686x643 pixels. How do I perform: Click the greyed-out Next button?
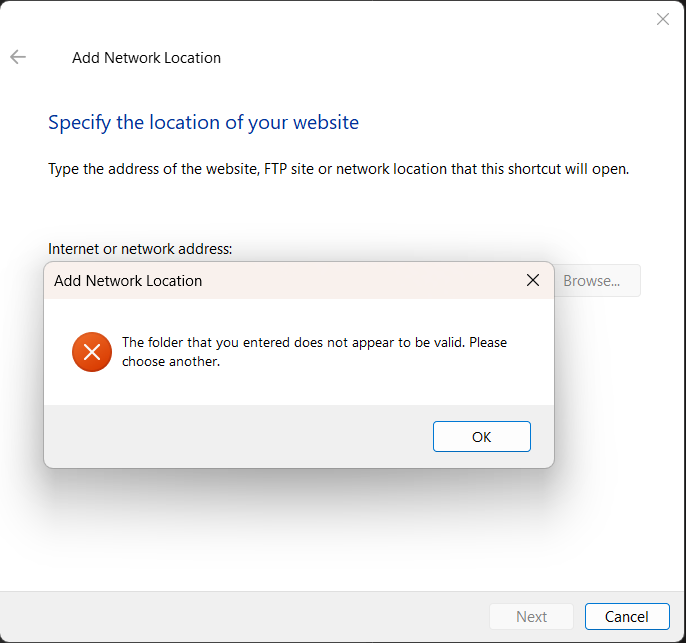coord(531,616)
